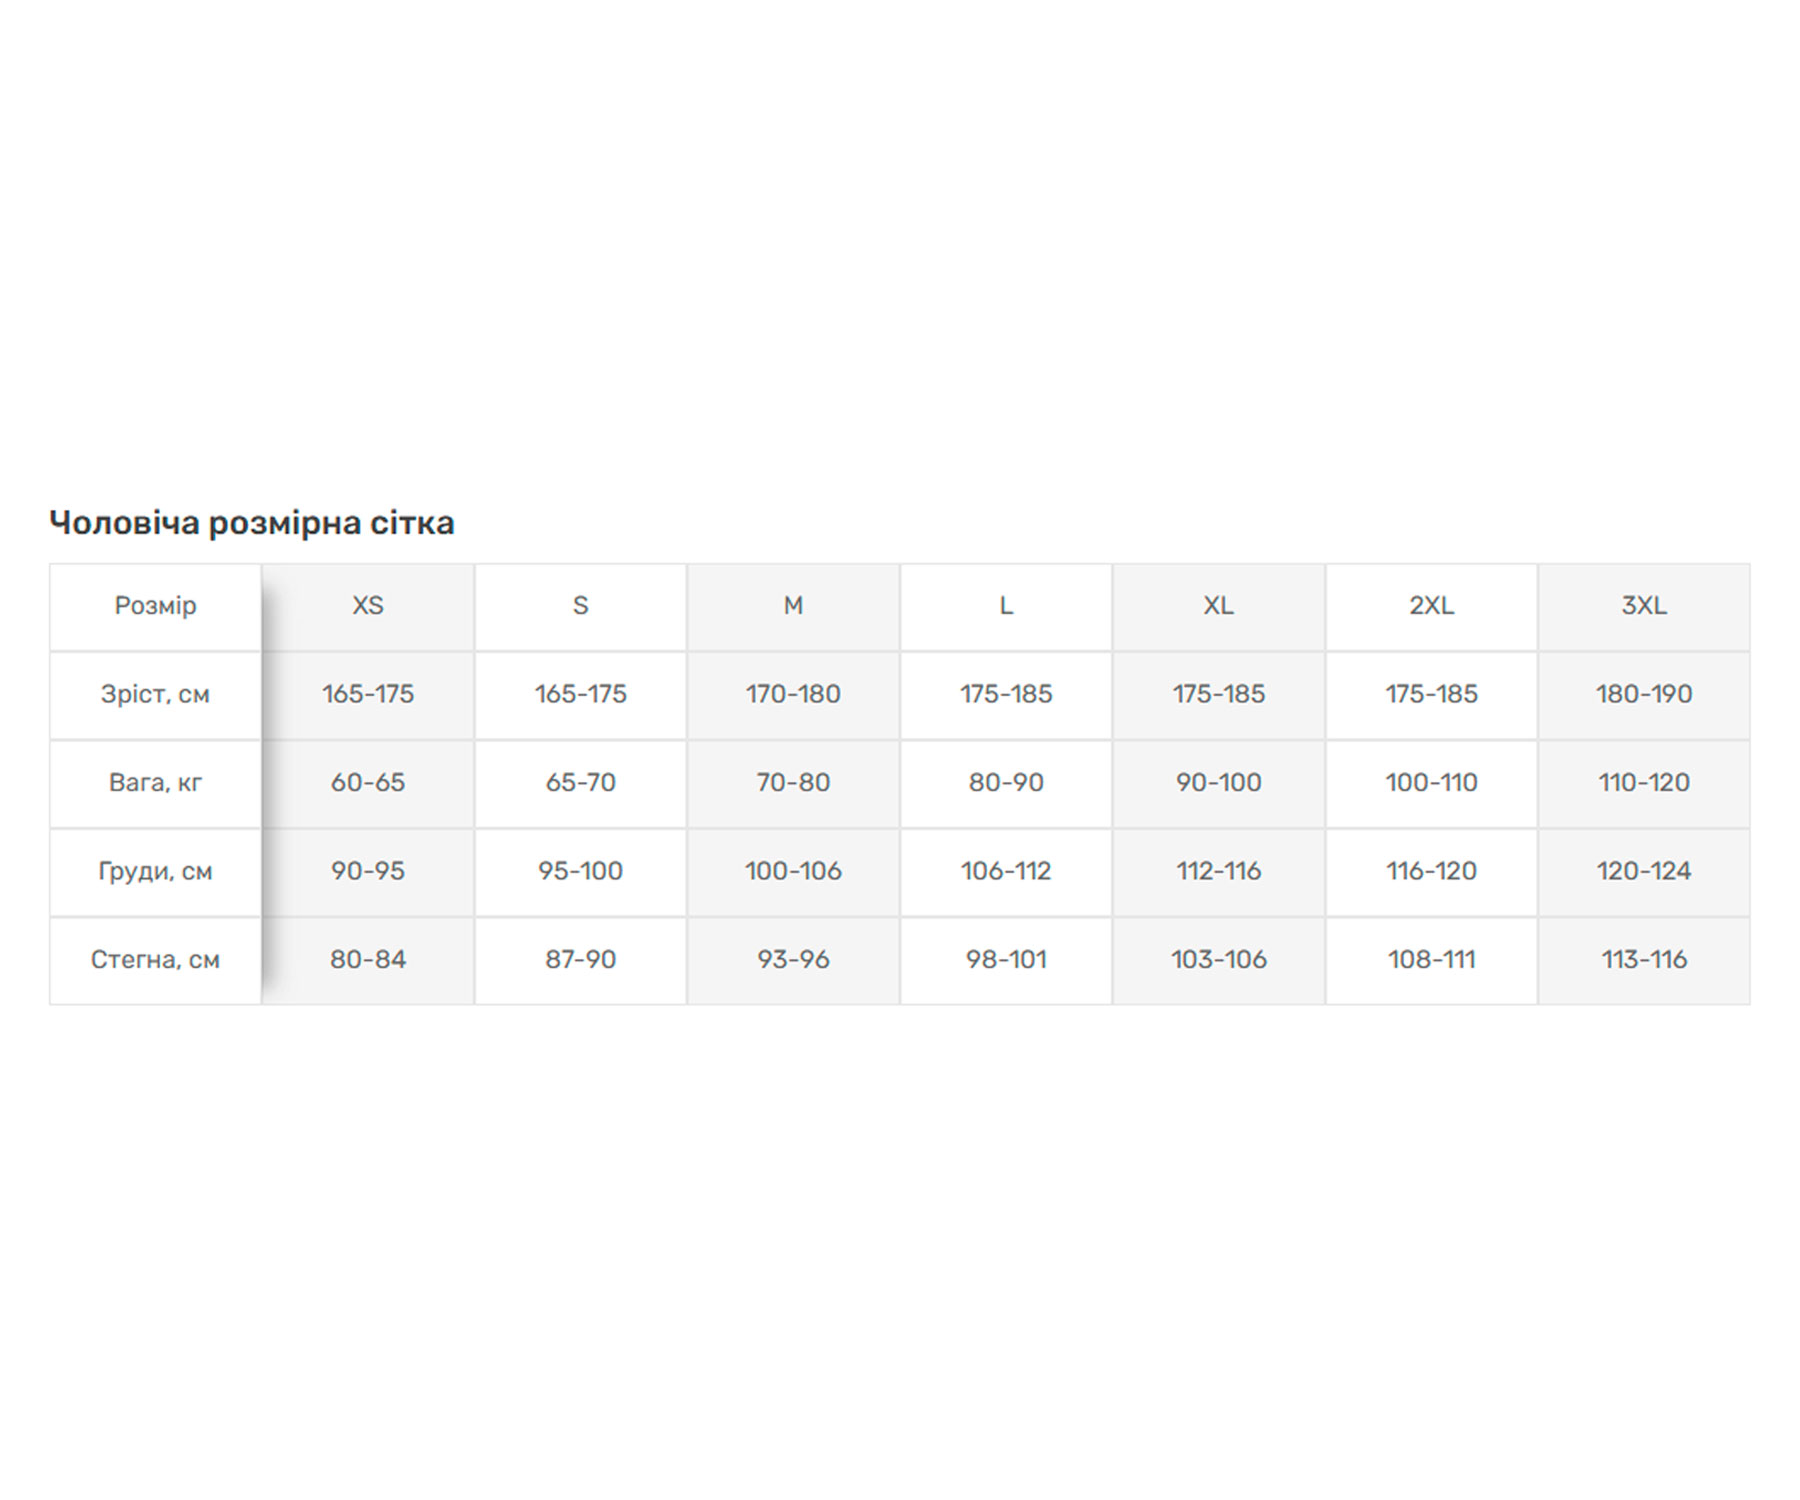Select the M size column header
Screen dimensions: 1800x1500
pyautogui.click(x=793, y=606)
